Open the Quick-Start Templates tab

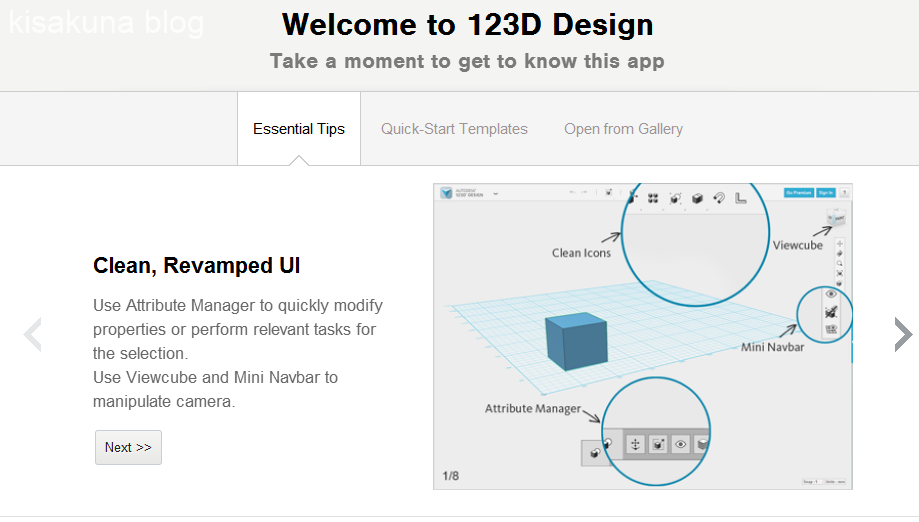[x=454, y=129]
